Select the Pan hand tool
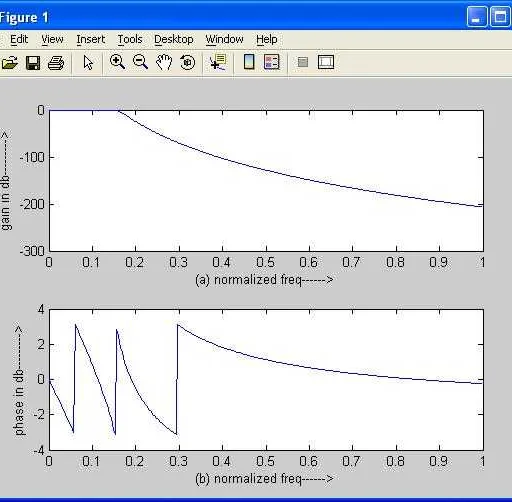Viewport: 512px width, 502px height. pyautogui.click(x=164, y=62)
